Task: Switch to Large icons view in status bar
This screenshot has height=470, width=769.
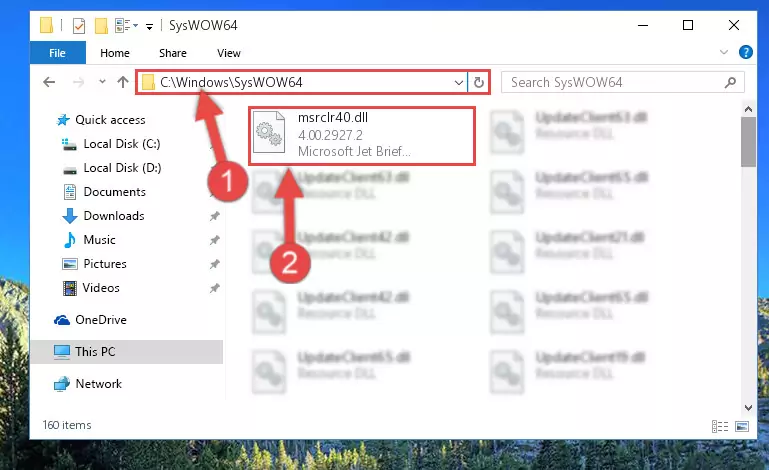Action: pos(742,426)
